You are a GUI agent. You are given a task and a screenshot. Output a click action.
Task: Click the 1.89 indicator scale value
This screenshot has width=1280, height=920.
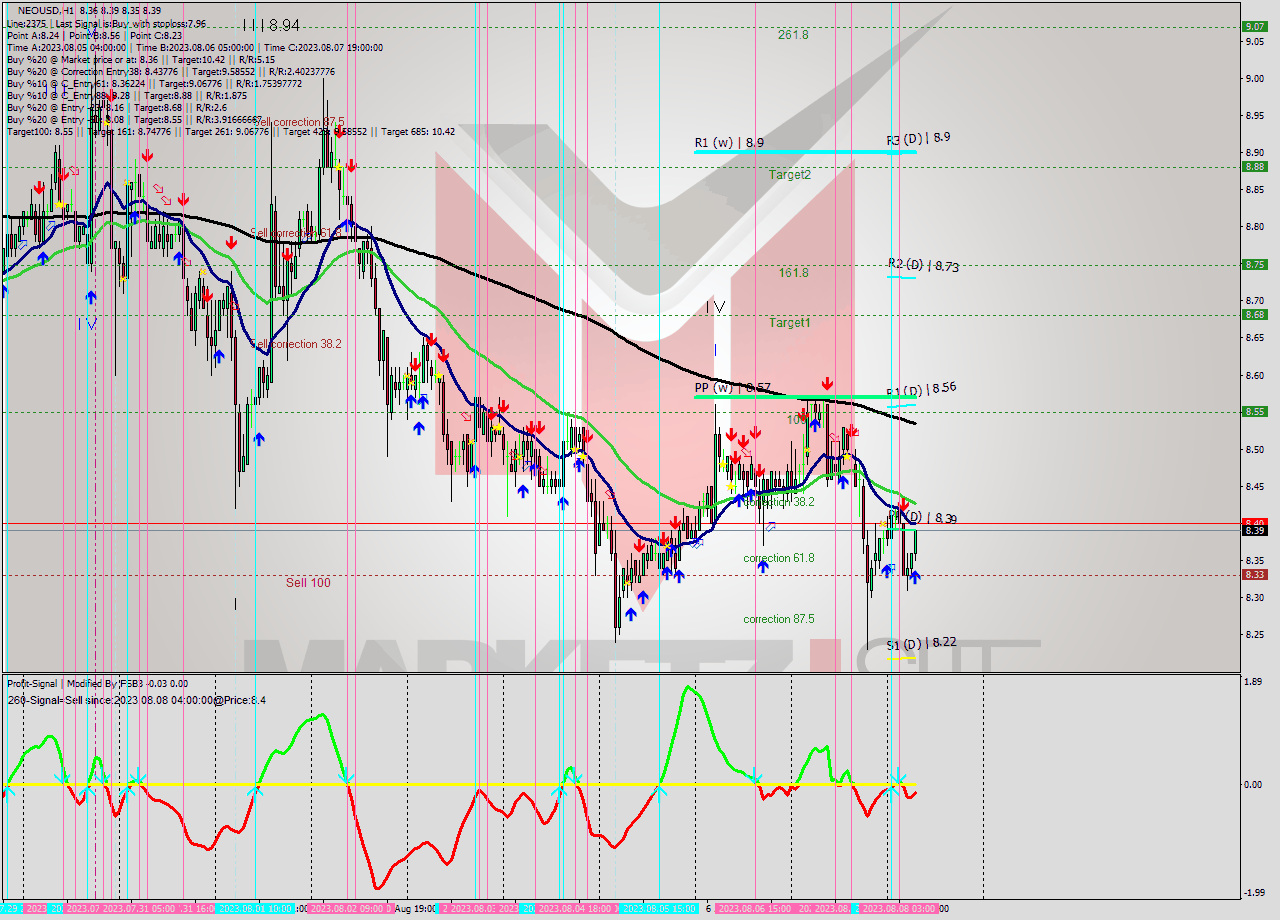click(1252, 682)
